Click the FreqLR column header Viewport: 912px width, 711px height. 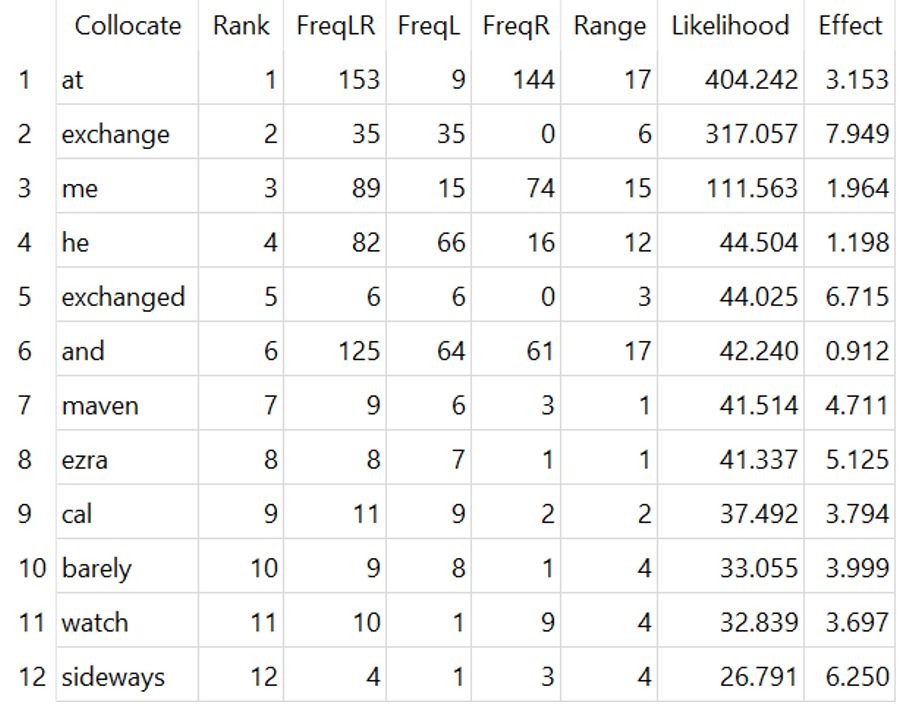(335, 26)
